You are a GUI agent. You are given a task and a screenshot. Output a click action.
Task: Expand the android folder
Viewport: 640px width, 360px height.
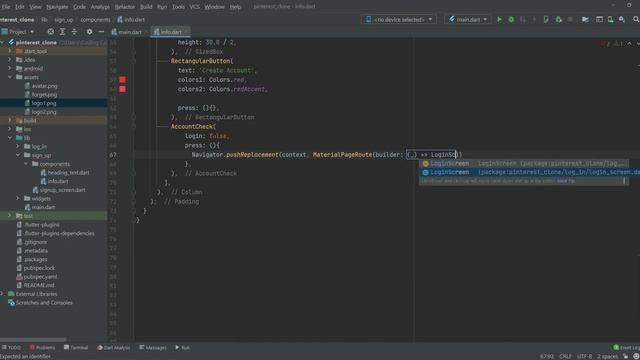pos(10,68)
